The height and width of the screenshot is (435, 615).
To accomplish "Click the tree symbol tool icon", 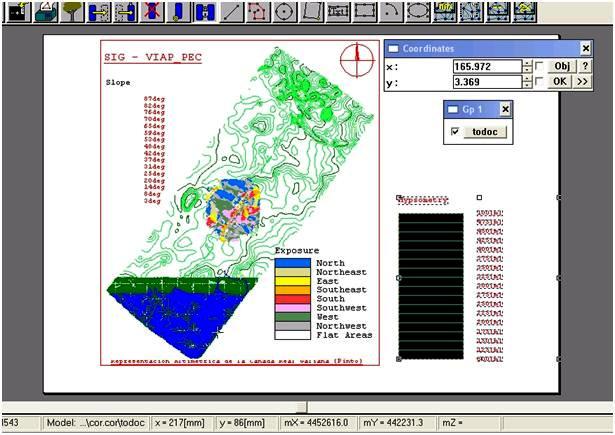I will [x=72, y=12].
